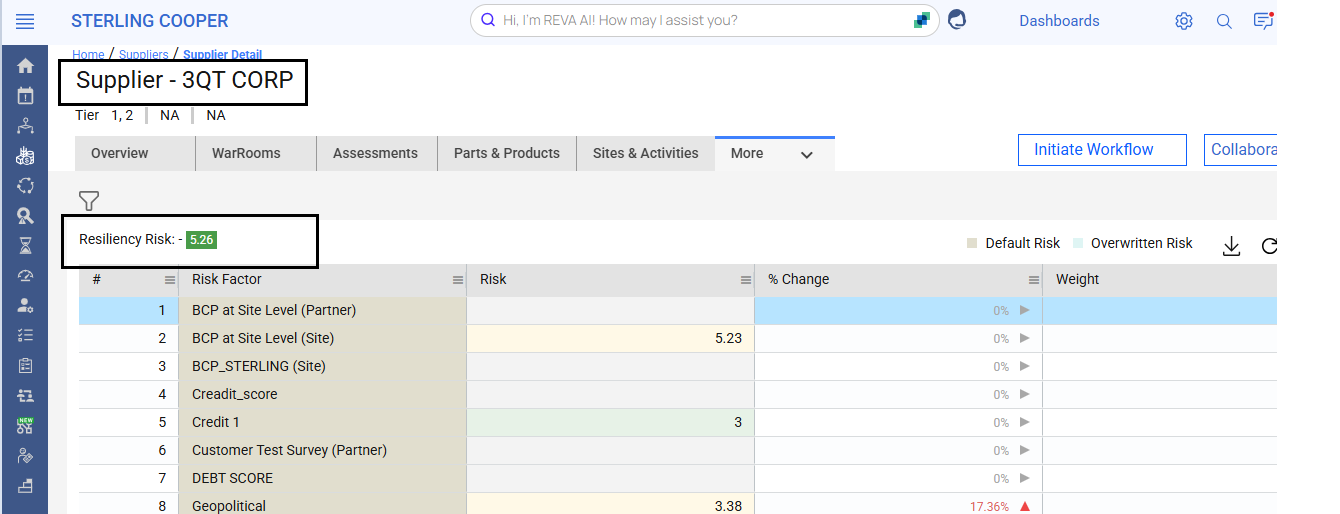The width and height of the screenshot is (1340, 514).
Task: Expand % change arrow for BCP at Site Level (Site)
Action: 1024,338
